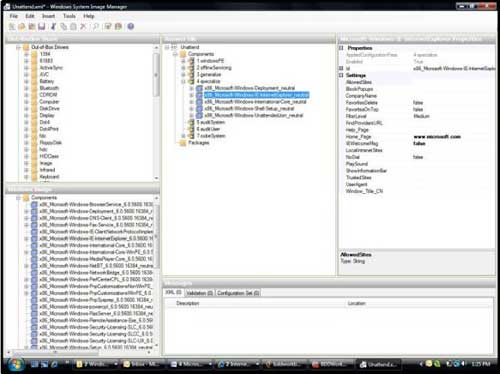Save the answer file with the floppy icon

pos(42,27)
